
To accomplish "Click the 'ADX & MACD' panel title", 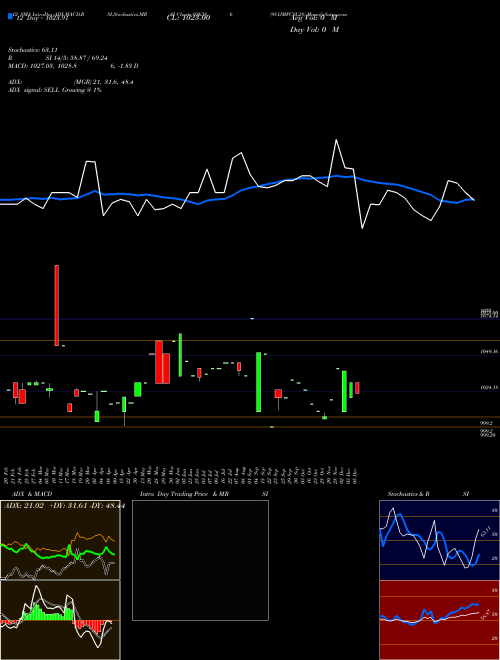I will (32, 494).
